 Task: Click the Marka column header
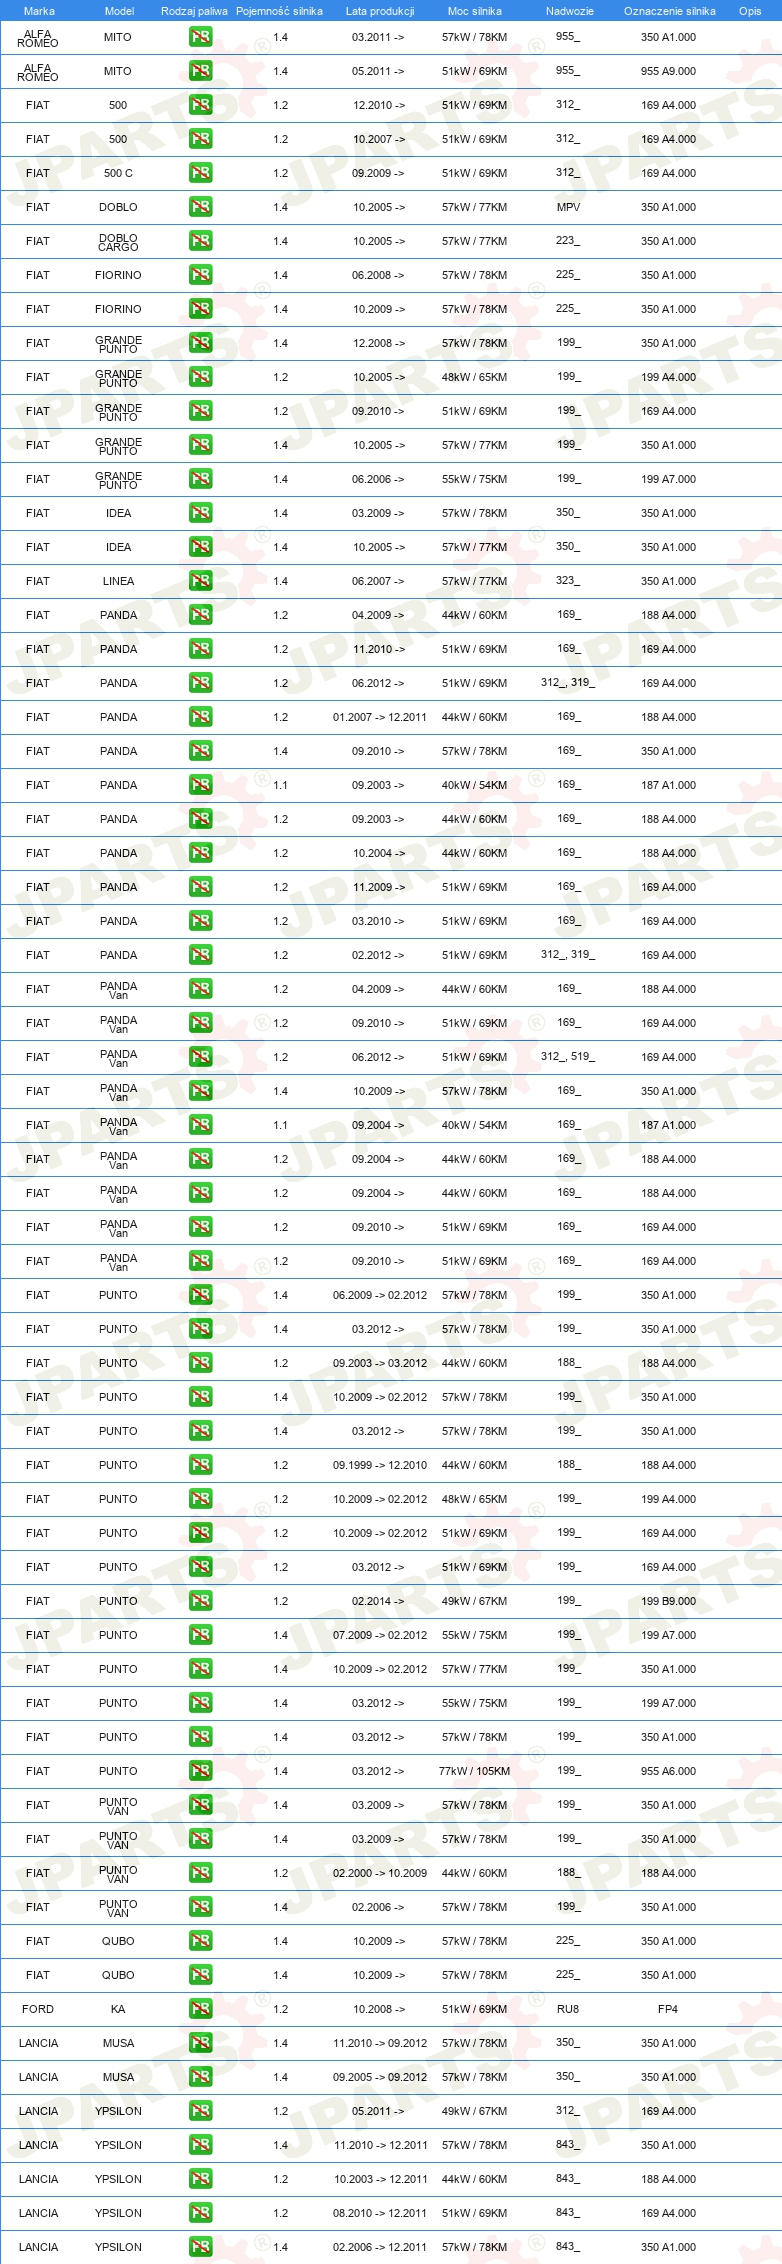39,11
